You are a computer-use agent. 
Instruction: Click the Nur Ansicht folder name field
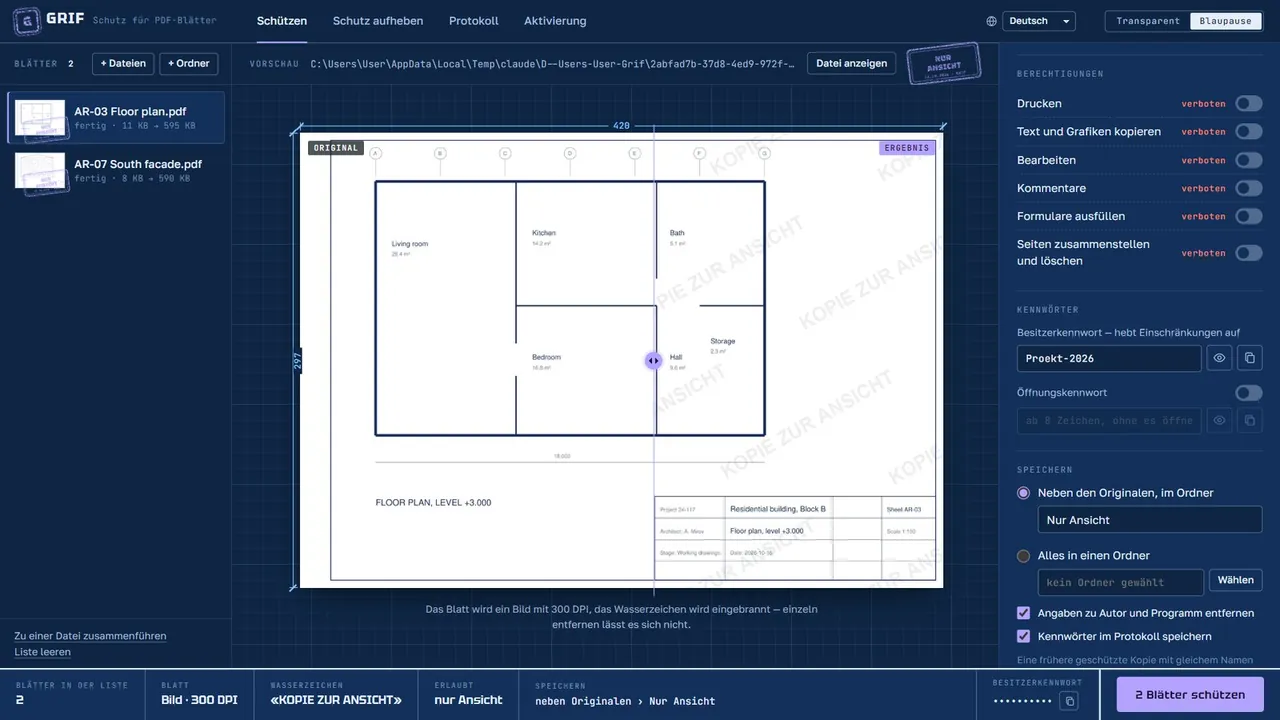pos(1150,520)
